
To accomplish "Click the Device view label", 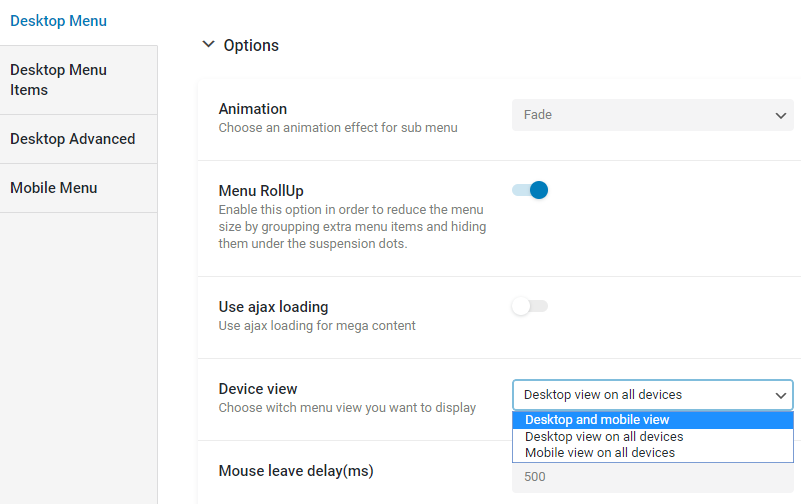I will (x=258, y=389).
